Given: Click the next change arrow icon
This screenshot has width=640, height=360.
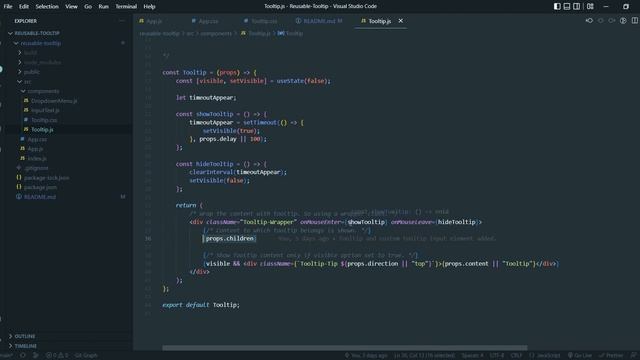Looking at the screenshot, I should (611, 21).
